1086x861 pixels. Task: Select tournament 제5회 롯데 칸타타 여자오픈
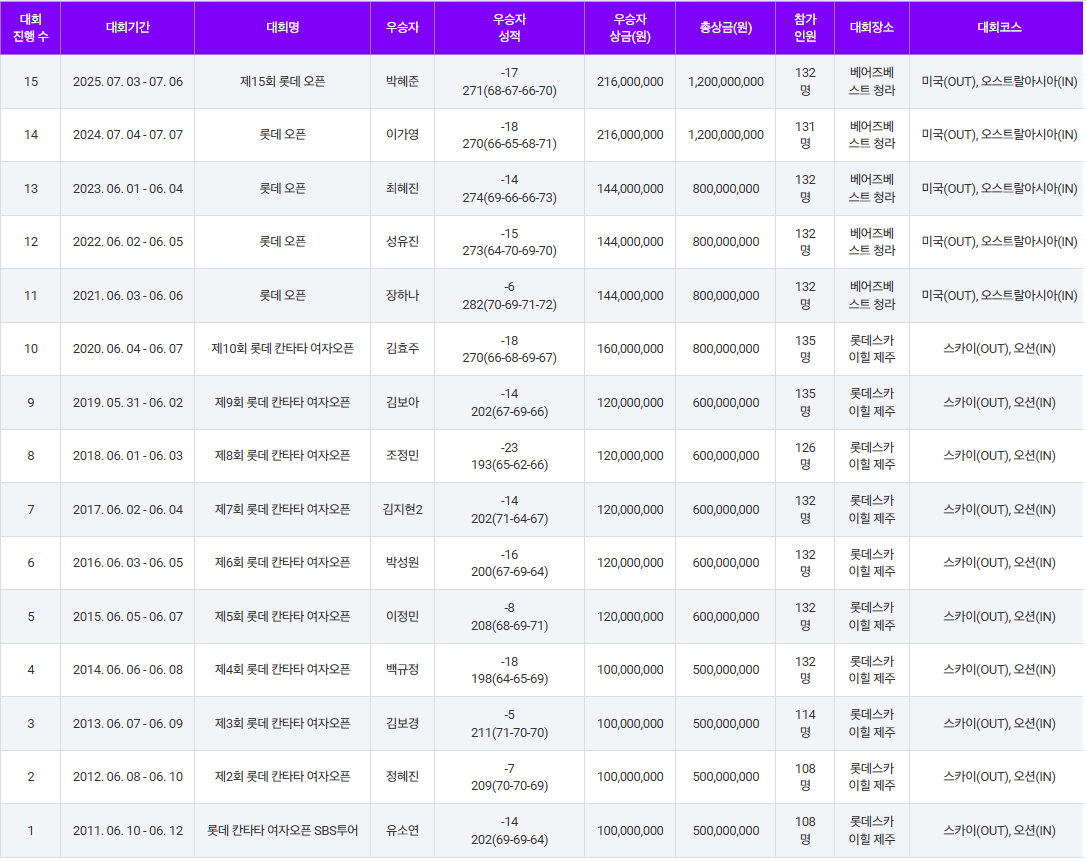pos(283,616)
